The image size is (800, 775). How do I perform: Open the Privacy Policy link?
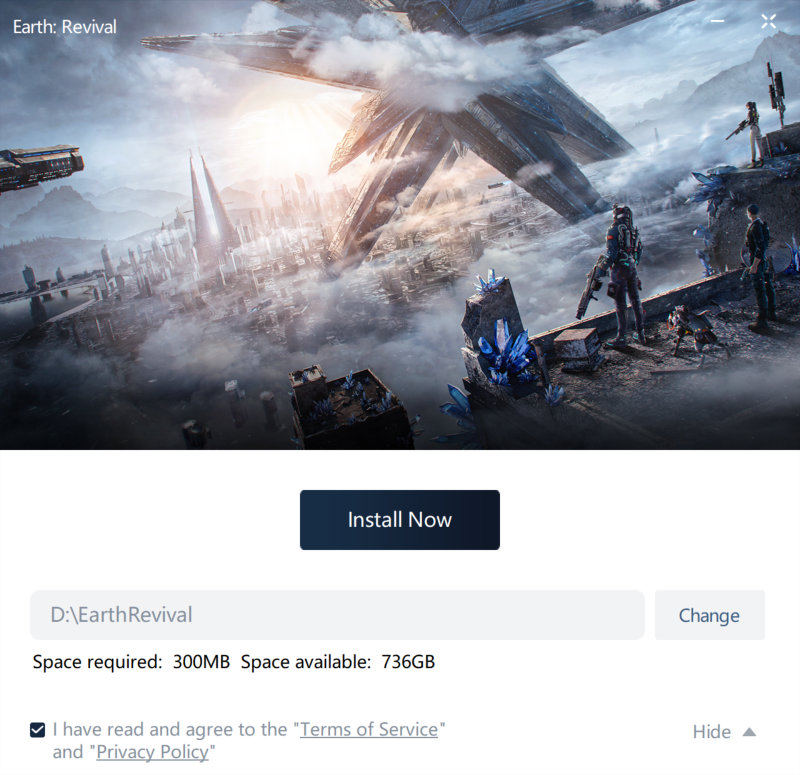(x=153, y=752)
